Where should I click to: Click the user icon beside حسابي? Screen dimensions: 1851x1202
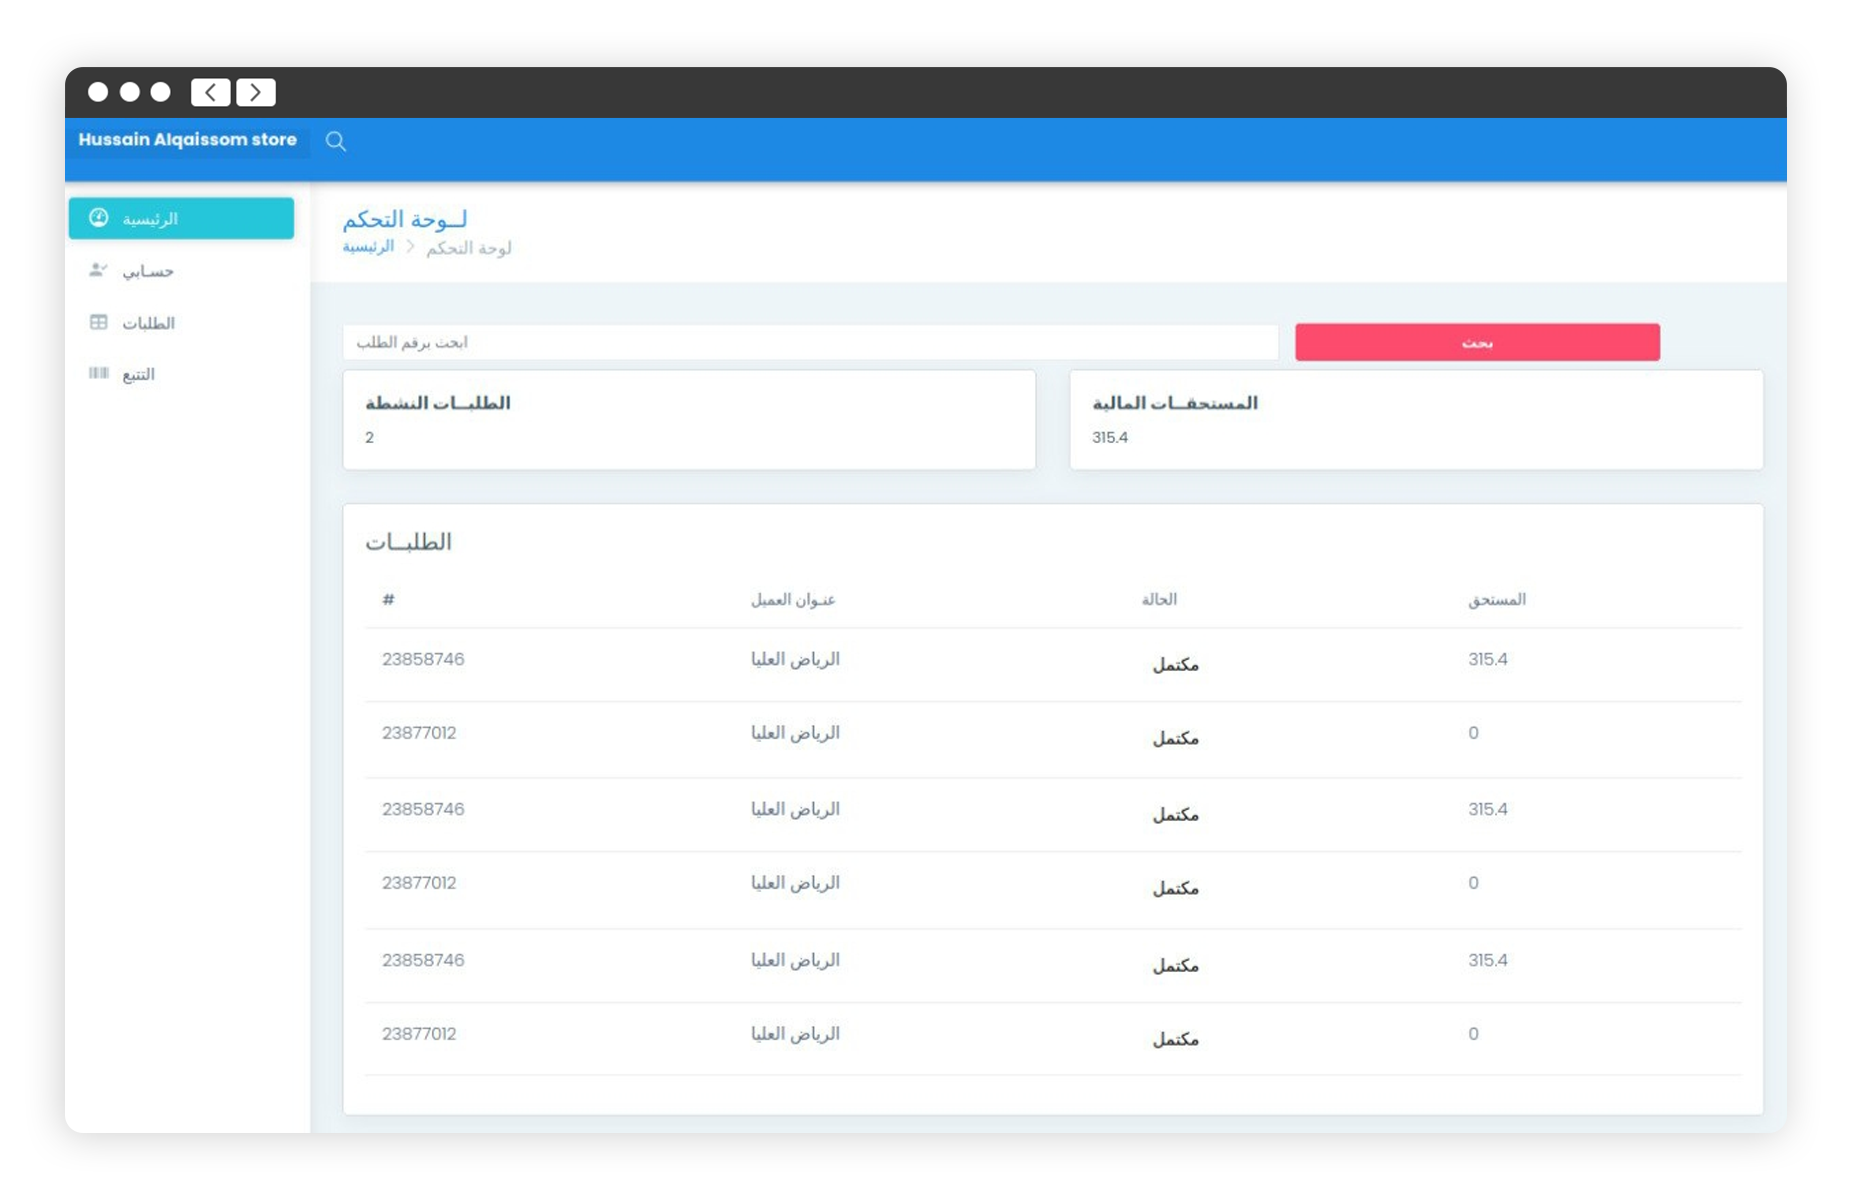coord(98,270)
